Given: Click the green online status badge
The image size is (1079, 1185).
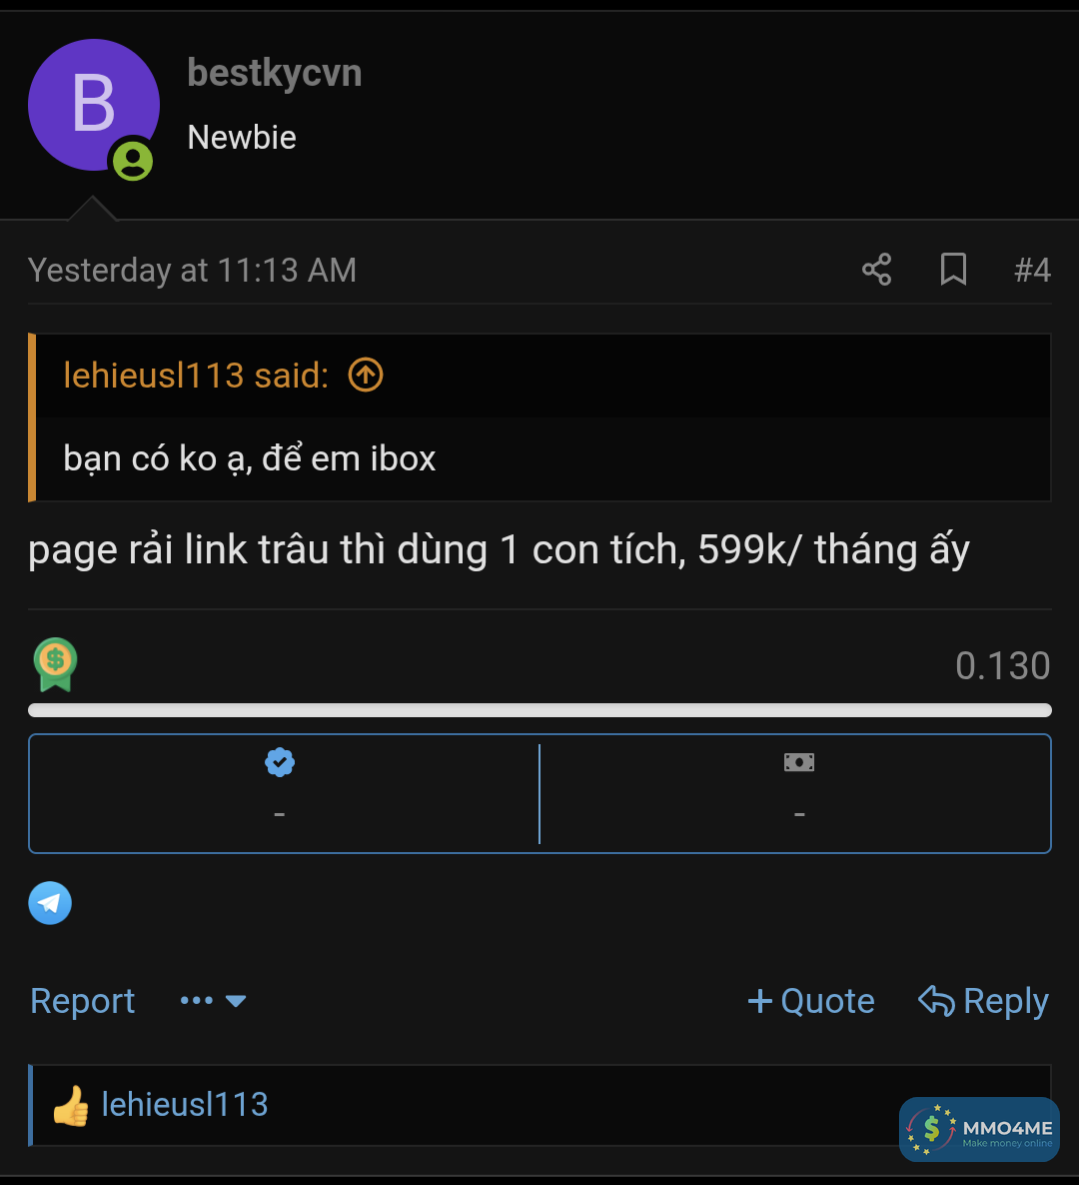Looking at the screenshot, I should tap(132, 160).
